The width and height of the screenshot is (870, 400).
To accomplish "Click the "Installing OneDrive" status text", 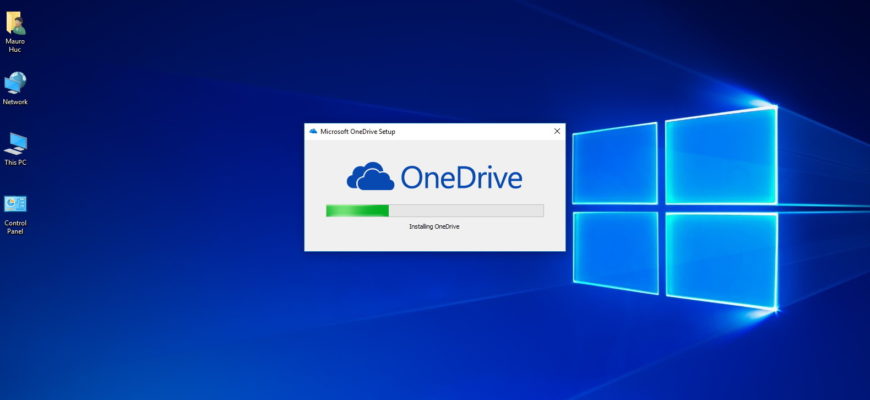I will [x=434, y=227].
